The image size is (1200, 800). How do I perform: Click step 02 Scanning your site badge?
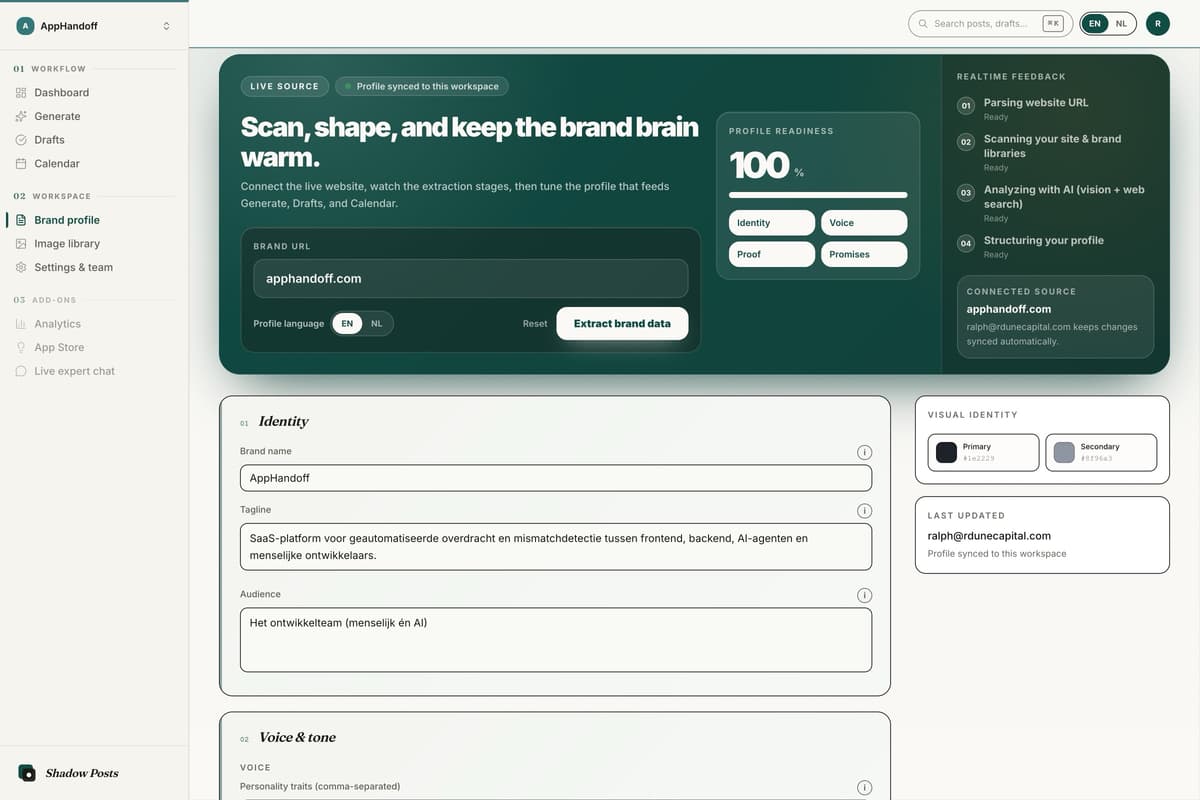tap(966, 142)
